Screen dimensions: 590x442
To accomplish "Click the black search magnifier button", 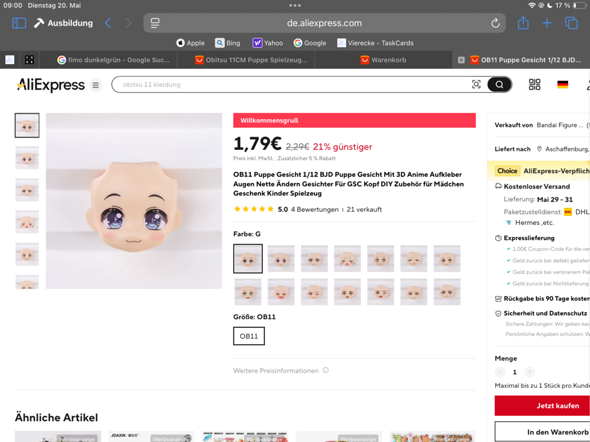I will point(499,85).
